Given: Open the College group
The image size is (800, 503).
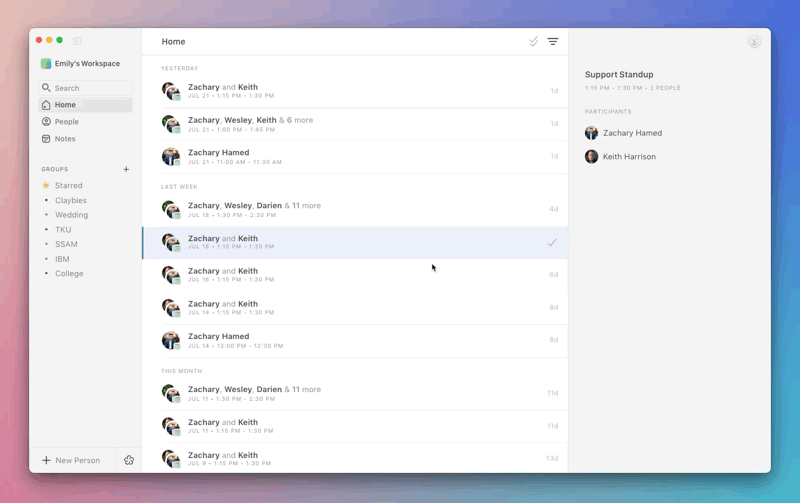Looking at the screenshot, I should 69,273.
